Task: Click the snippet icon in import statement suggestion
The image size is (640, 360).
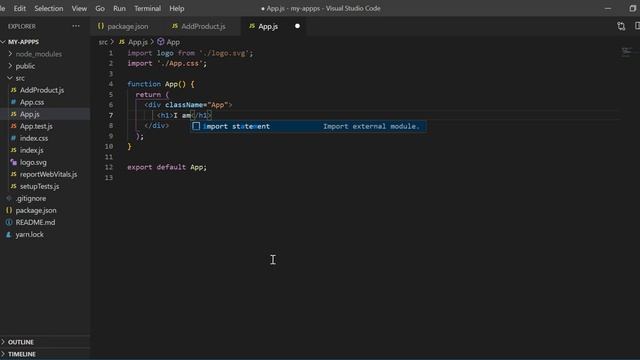Action: tap(196, 126)
